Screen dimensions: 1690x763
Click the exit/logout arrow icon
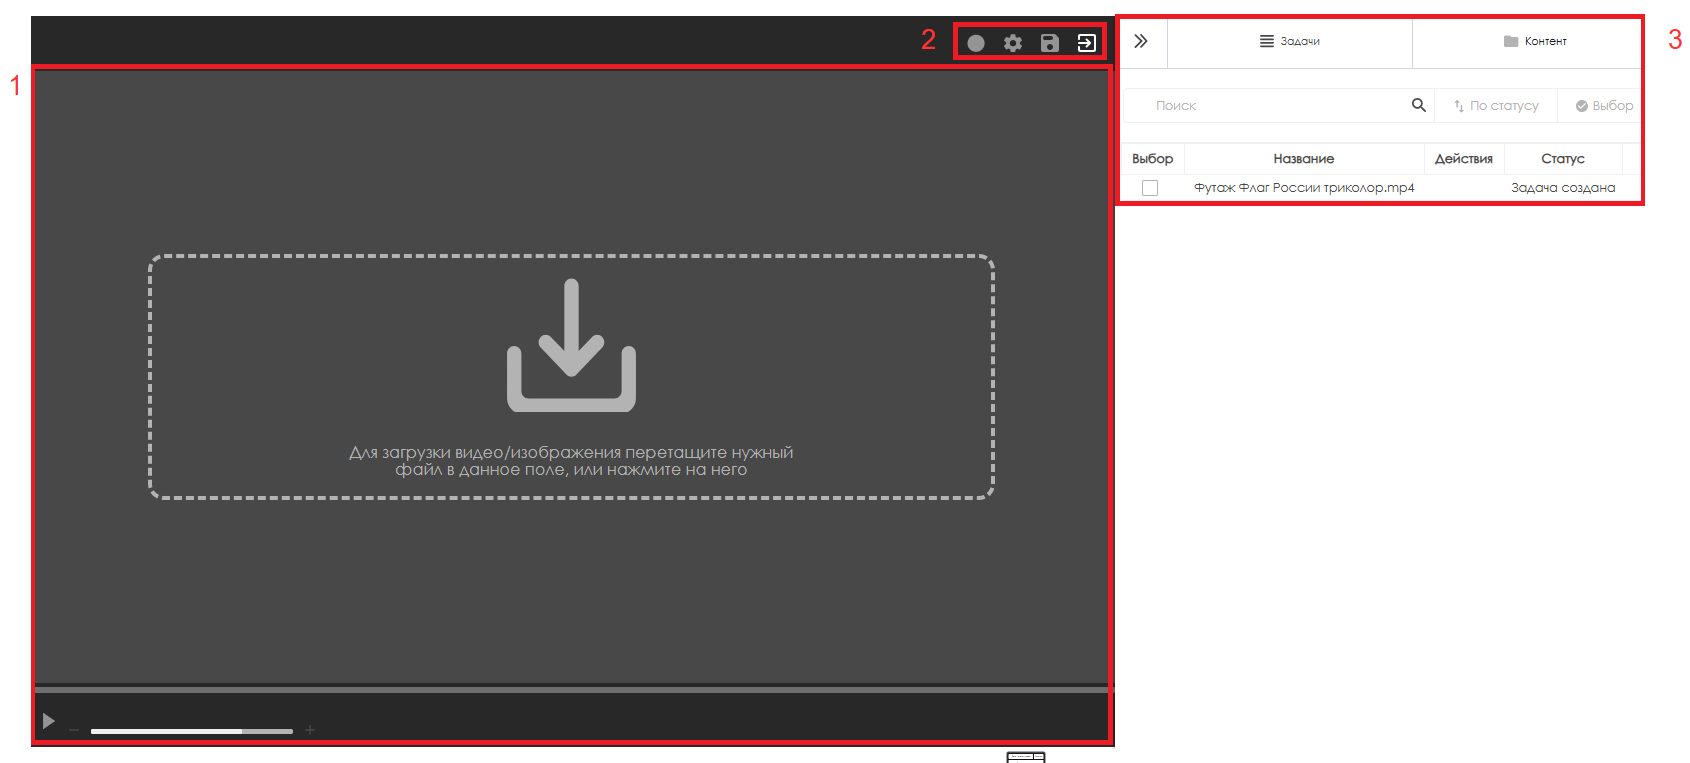(1086, 43)
